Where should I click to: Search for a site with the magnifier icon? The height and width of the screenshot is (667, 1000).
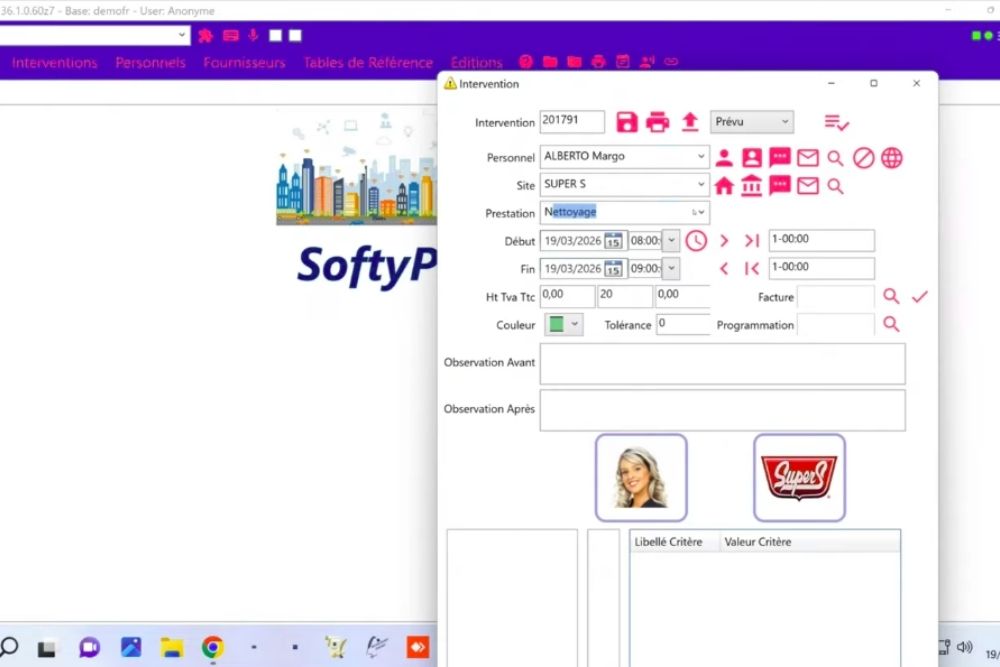[836, 186]
